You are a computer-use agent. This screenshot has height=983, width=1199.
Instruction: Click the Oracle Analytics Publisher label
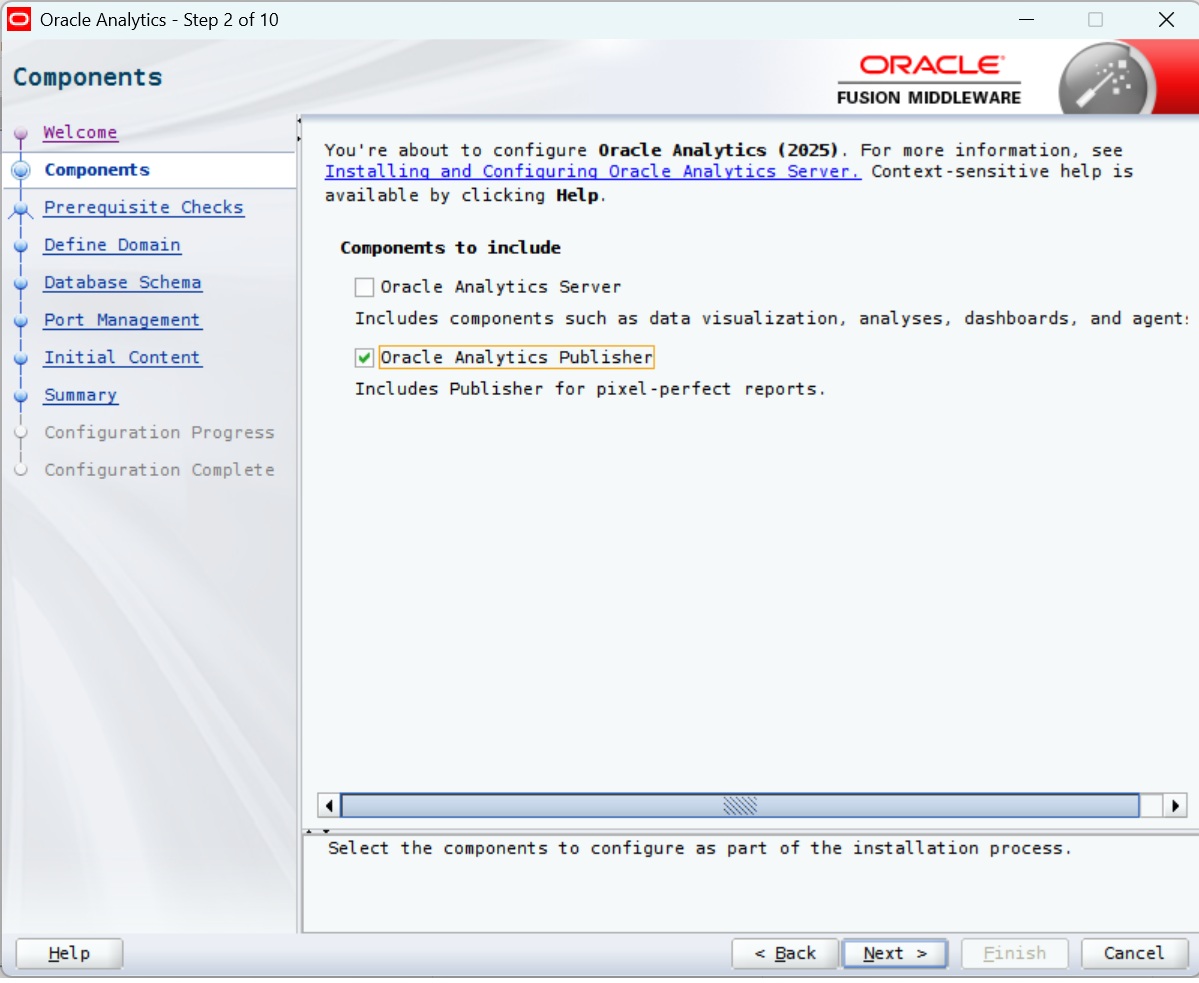517,358
